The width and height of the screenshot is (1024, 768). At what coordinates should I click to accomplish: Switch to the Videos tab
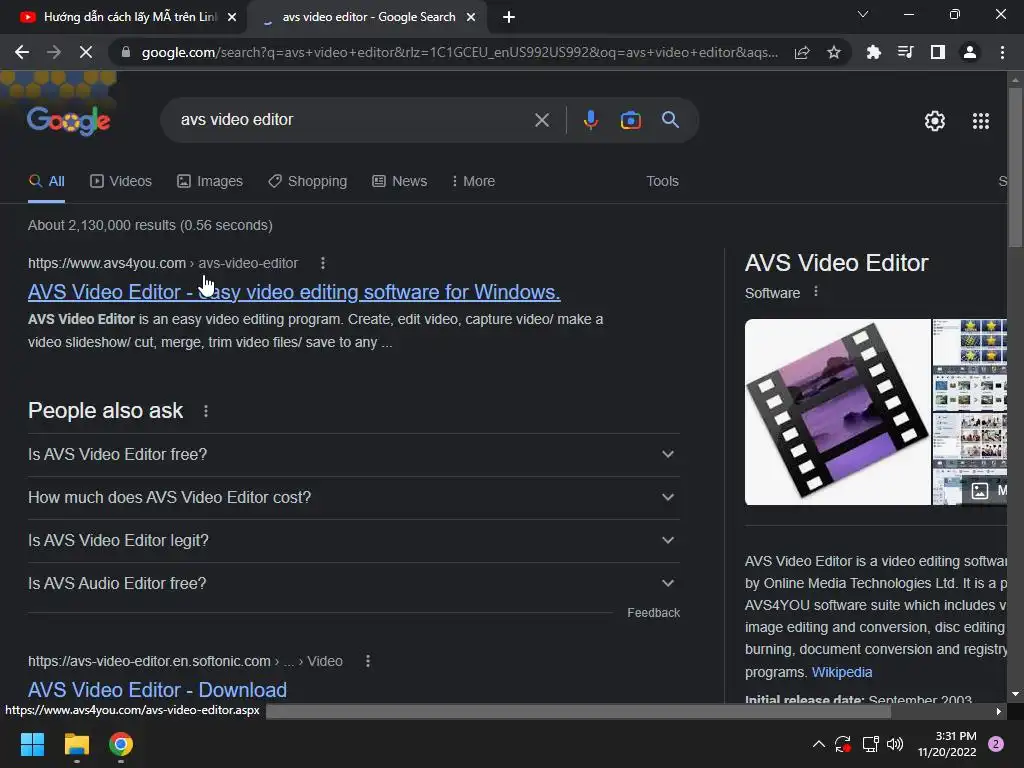click(121, 181)
